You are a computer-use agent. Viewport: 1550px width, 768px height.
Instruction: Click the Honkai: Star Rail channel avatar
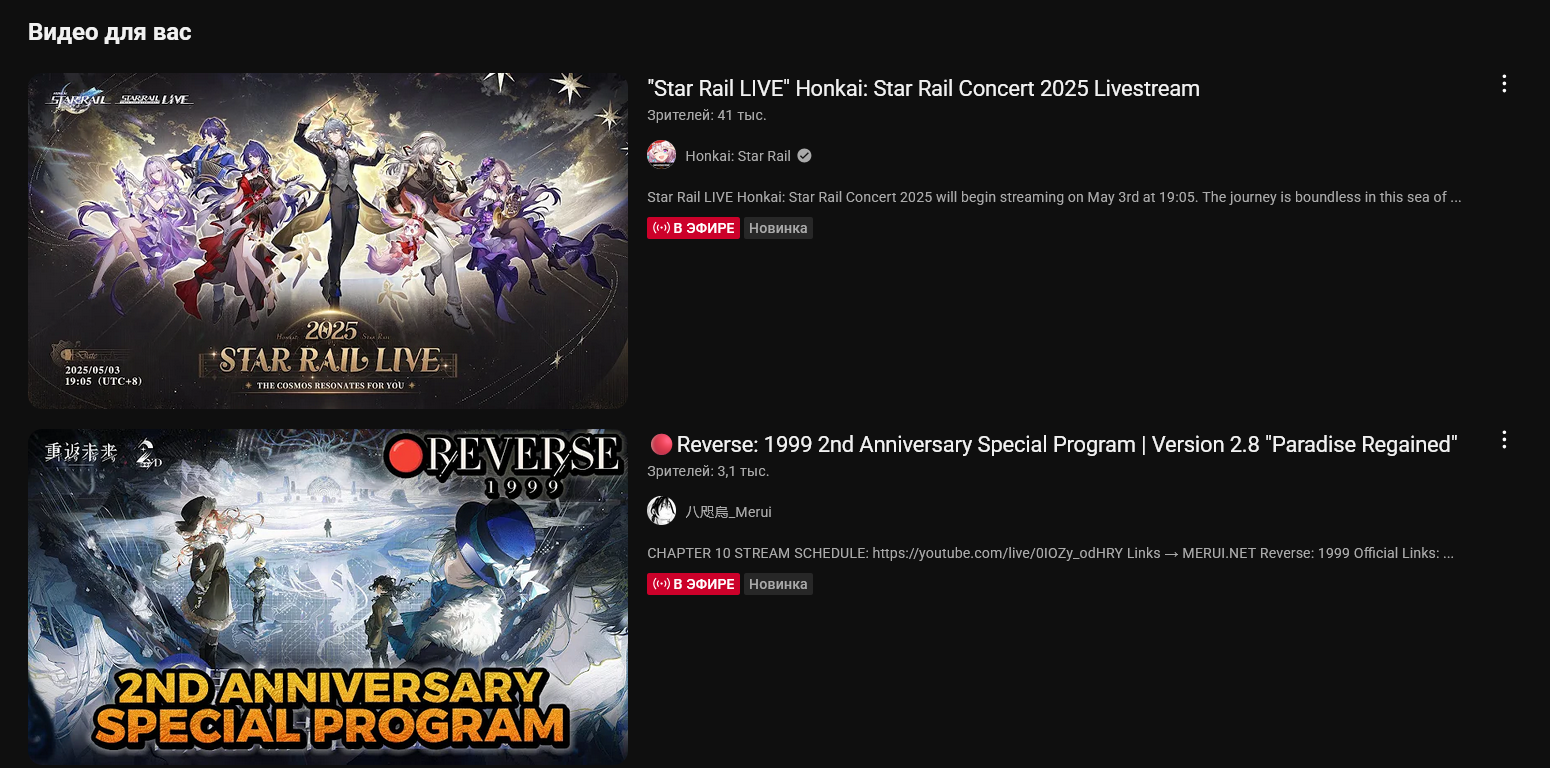(661, 155)
